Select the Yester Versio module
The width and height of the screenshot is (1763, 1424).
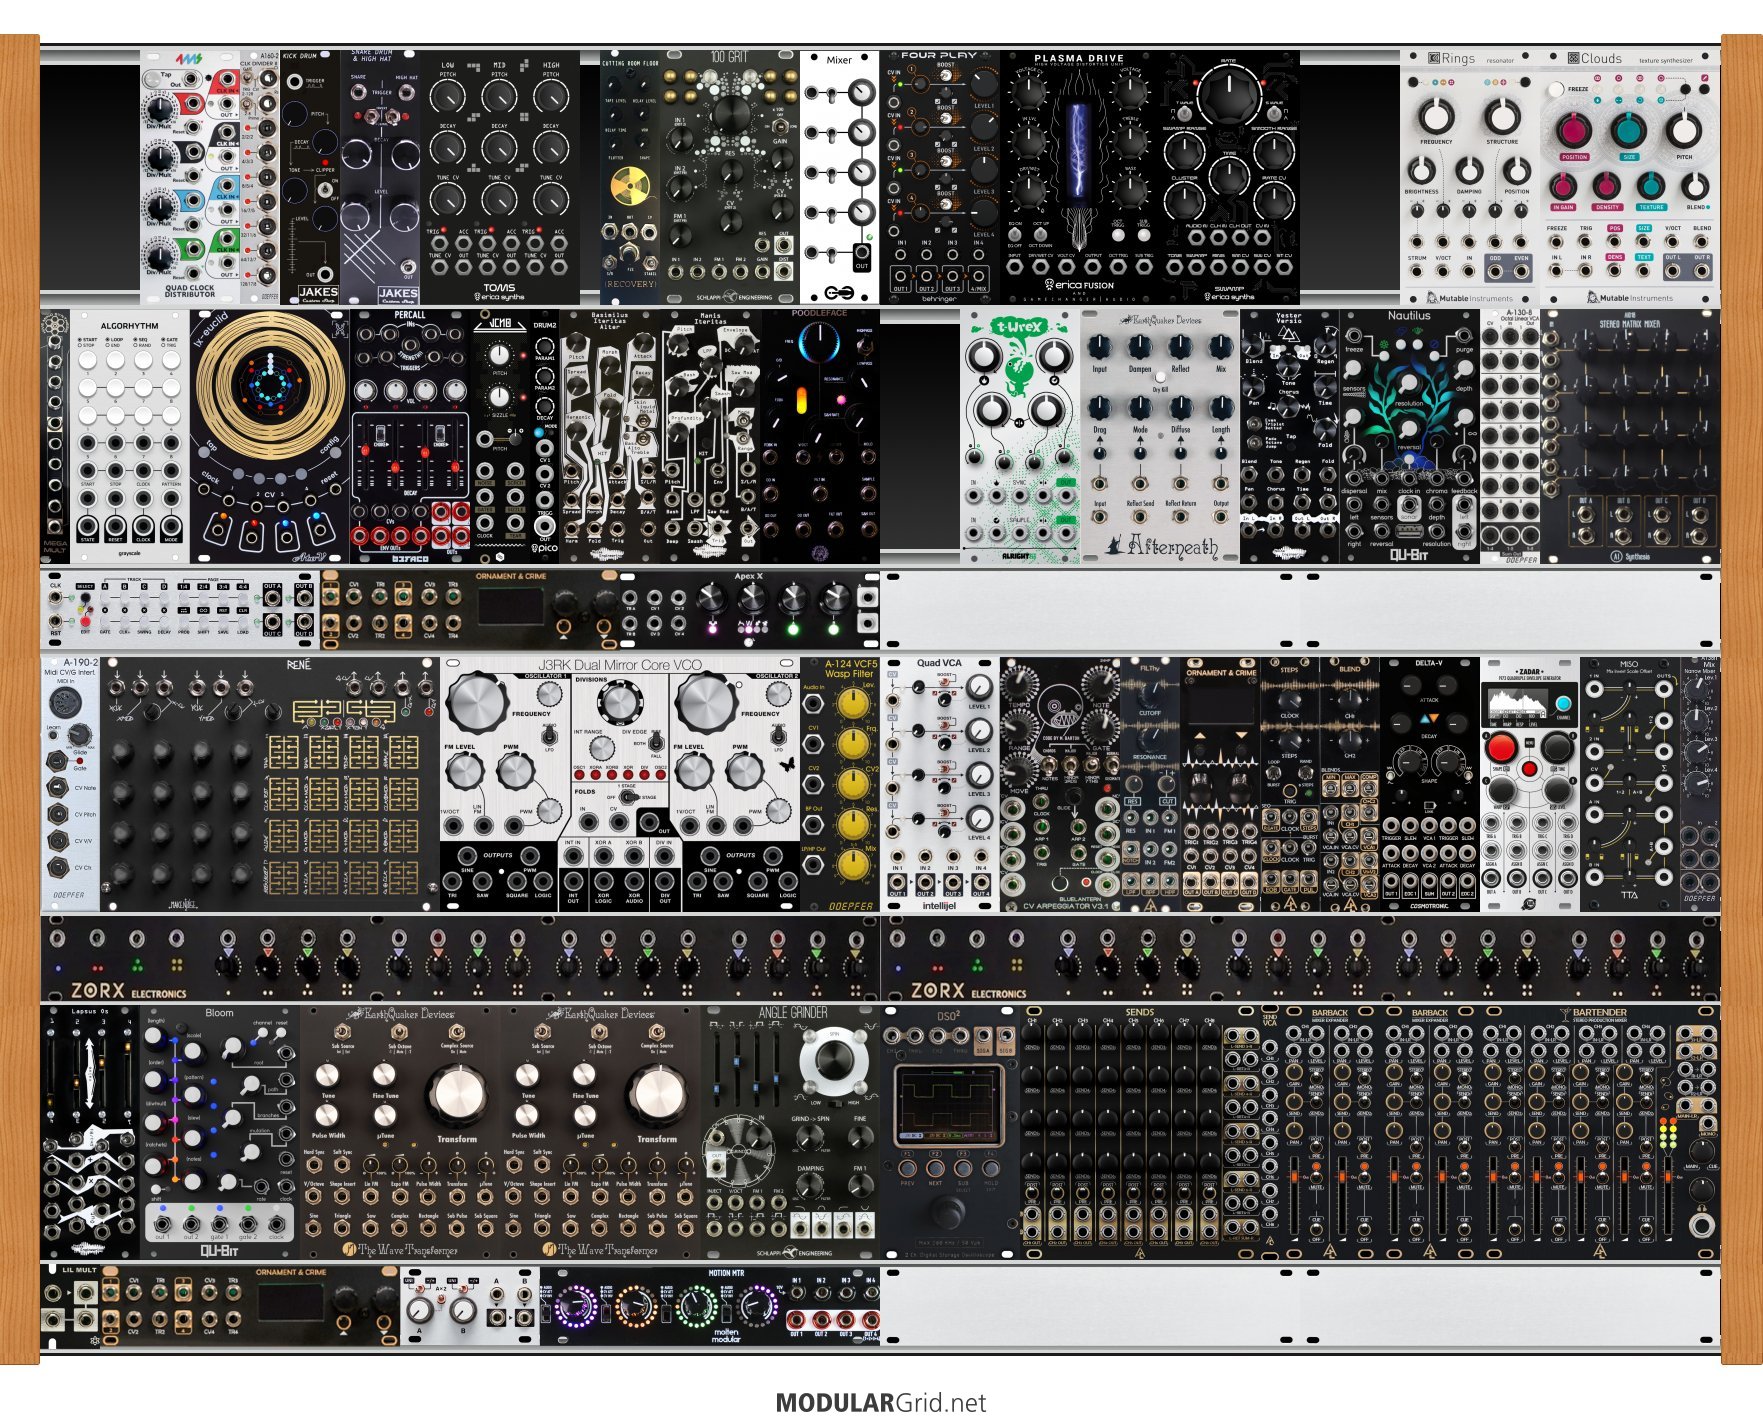coord(1290,436)
